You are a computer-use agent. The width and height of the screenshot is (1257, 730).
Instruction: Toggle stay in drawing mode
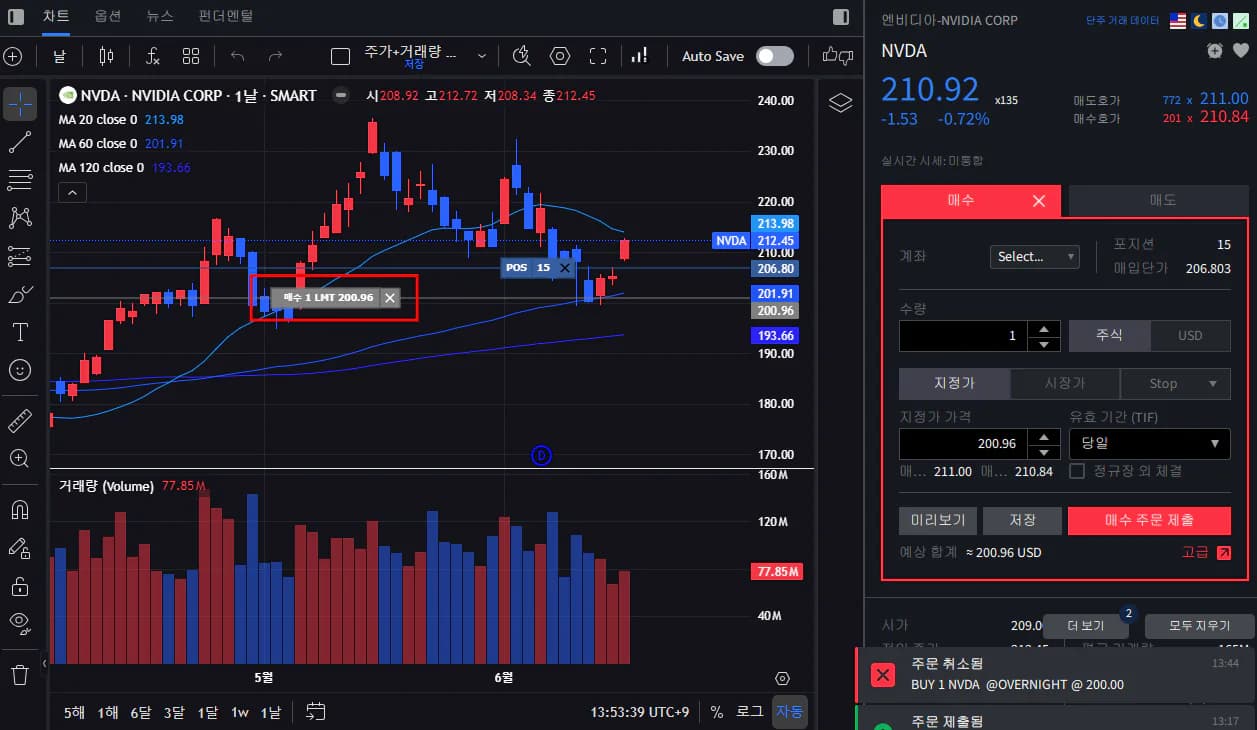point(20,547)
